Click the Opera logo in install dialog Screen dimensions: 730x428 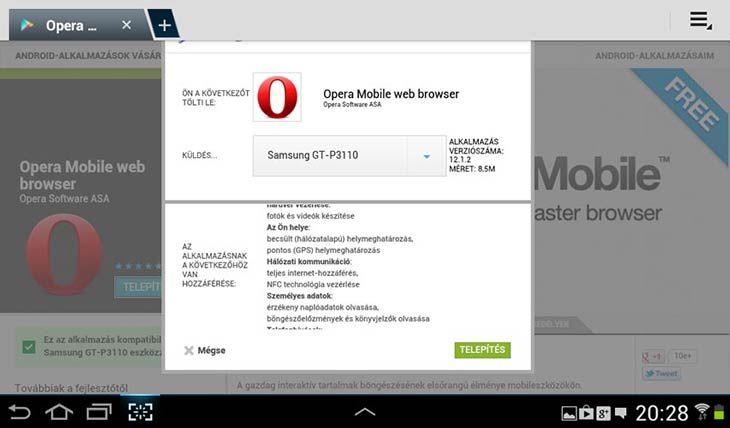277,97
